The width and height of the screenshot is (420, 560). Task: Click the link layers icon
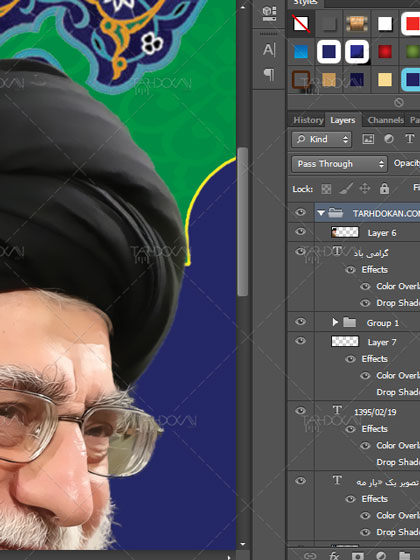click(x=310, y=556)
